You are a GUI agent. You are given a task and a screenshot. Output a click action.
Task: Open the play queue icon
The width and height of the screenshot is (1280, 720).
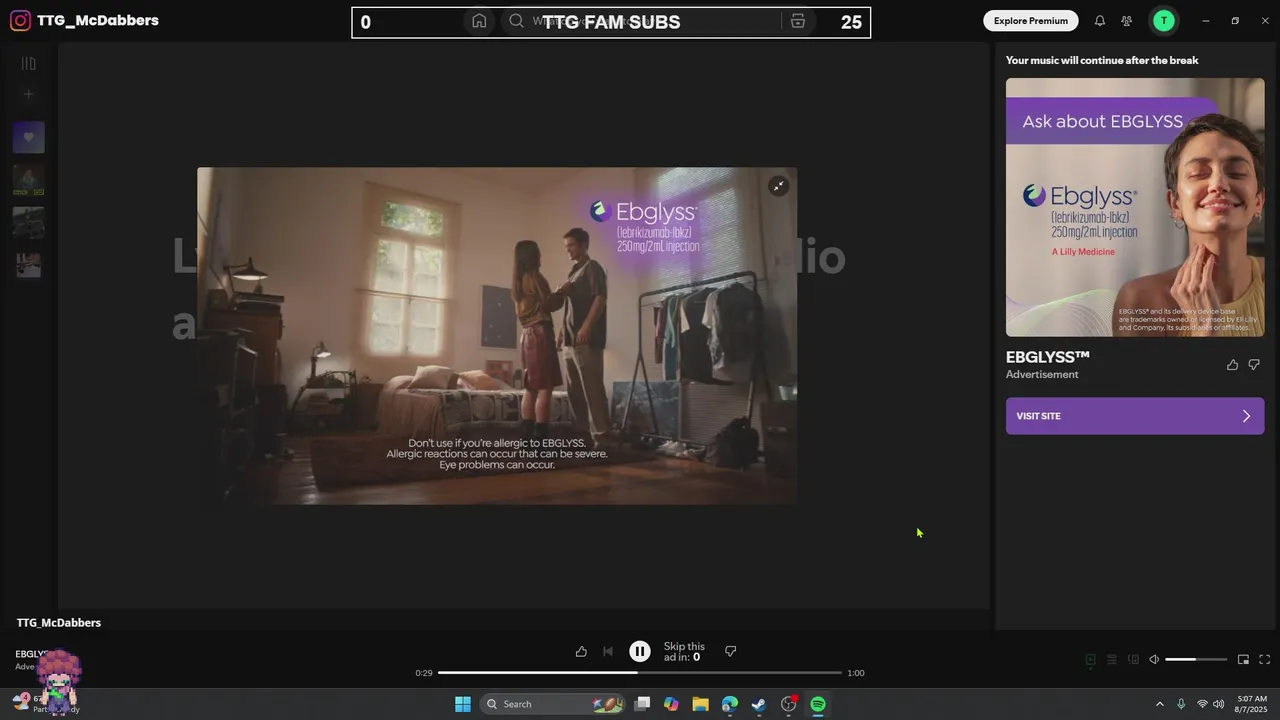point(1112,660)
